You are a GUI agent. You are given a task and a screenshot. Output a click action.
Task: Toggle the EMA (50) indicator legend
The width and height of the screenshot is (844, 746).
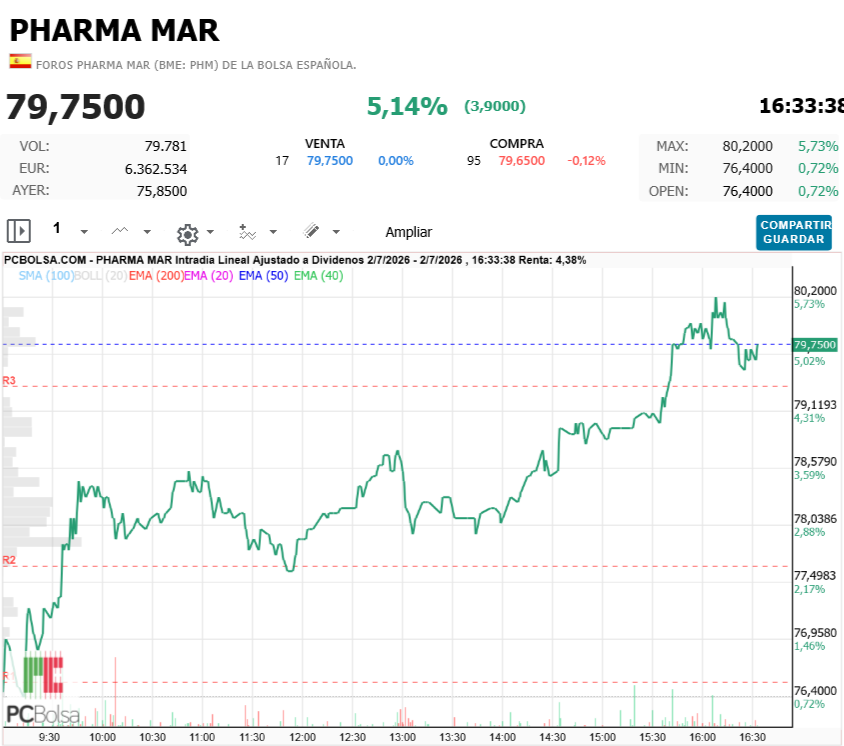pos(263,276)
